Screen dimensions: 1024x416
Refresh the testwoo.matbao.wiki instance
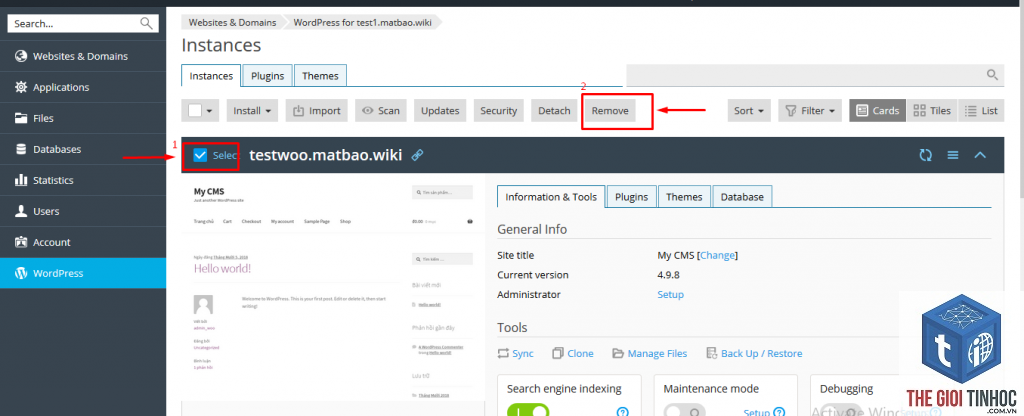tap(925, 155)
